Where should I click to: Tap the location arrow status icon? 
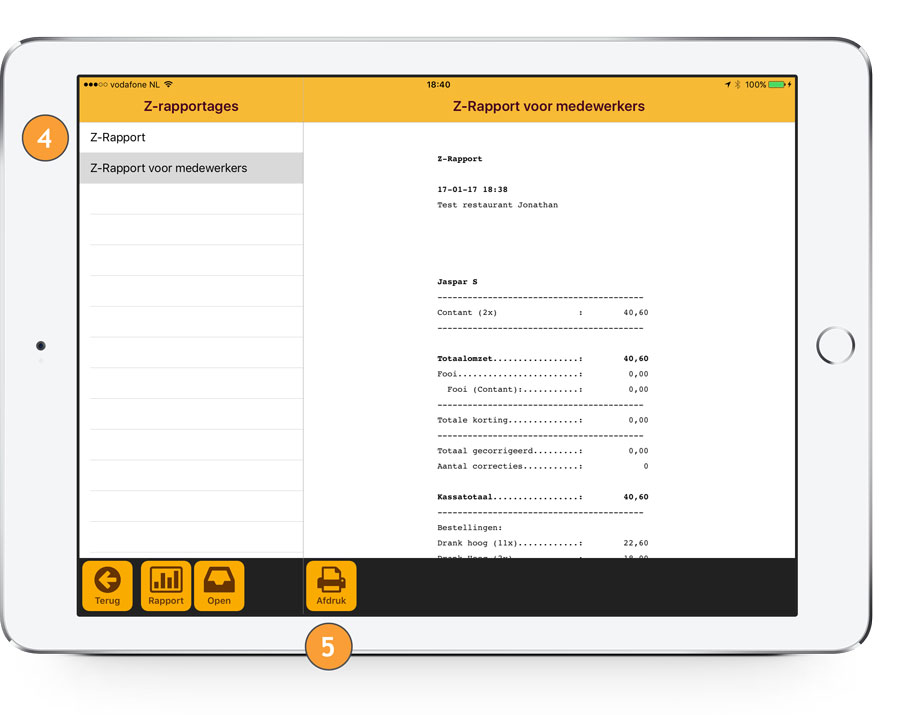click(x=728, y=85)
